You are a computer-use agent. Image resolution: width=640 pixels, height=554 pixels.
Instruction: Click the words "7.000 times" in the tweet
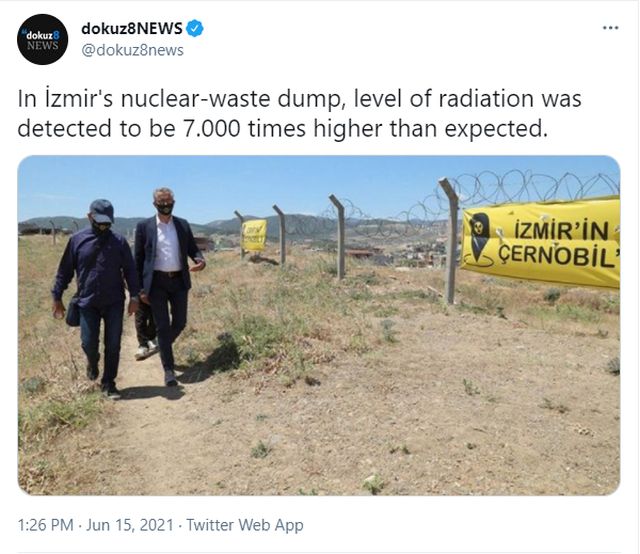pos(242,129)
